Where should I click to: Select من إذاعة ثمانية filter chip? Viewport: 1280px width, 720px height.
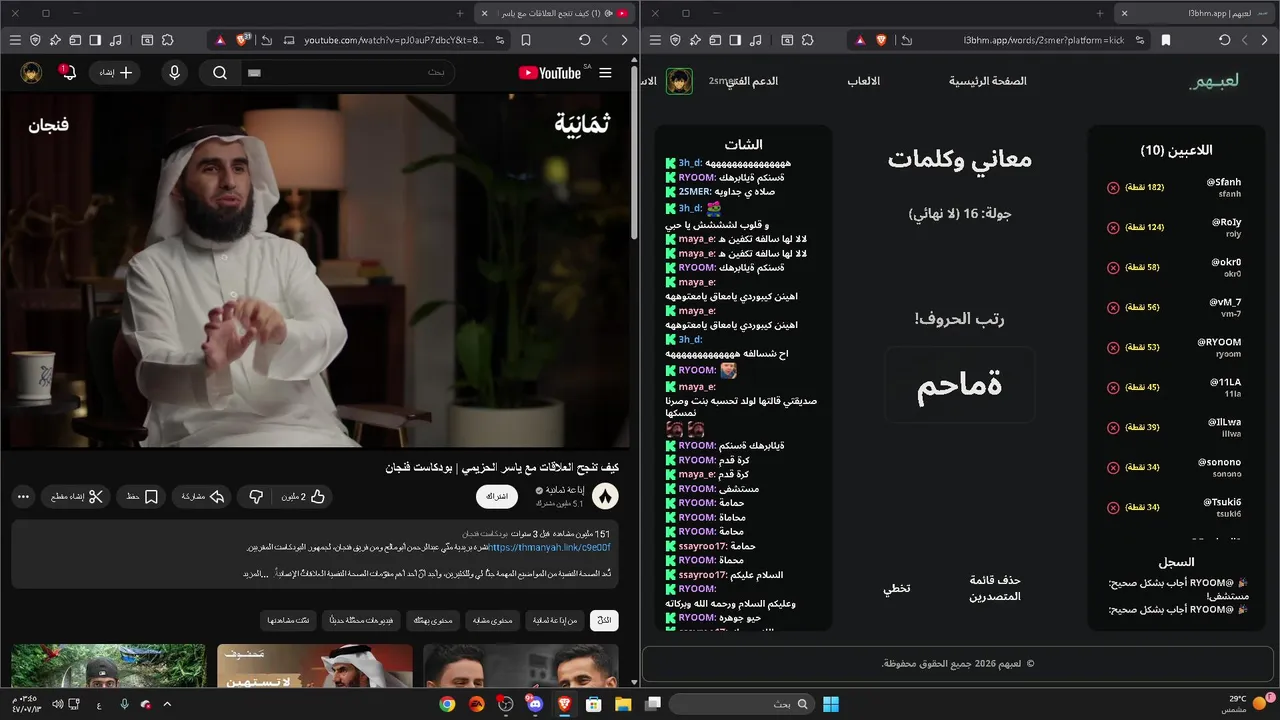coord(555,621)
